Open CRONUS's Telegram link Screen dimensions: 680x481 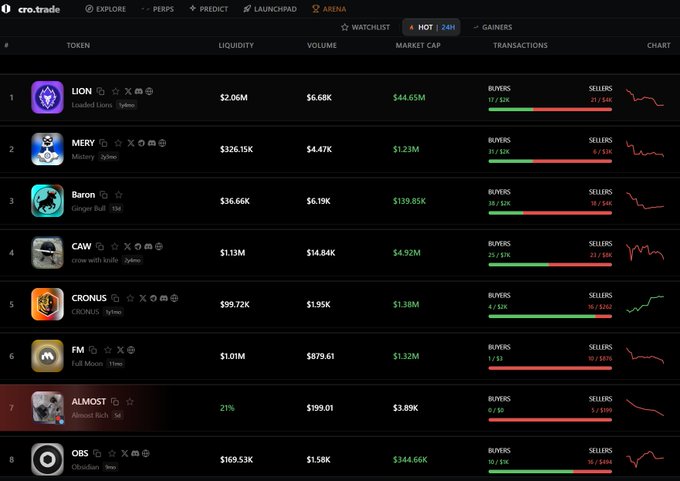153,298
